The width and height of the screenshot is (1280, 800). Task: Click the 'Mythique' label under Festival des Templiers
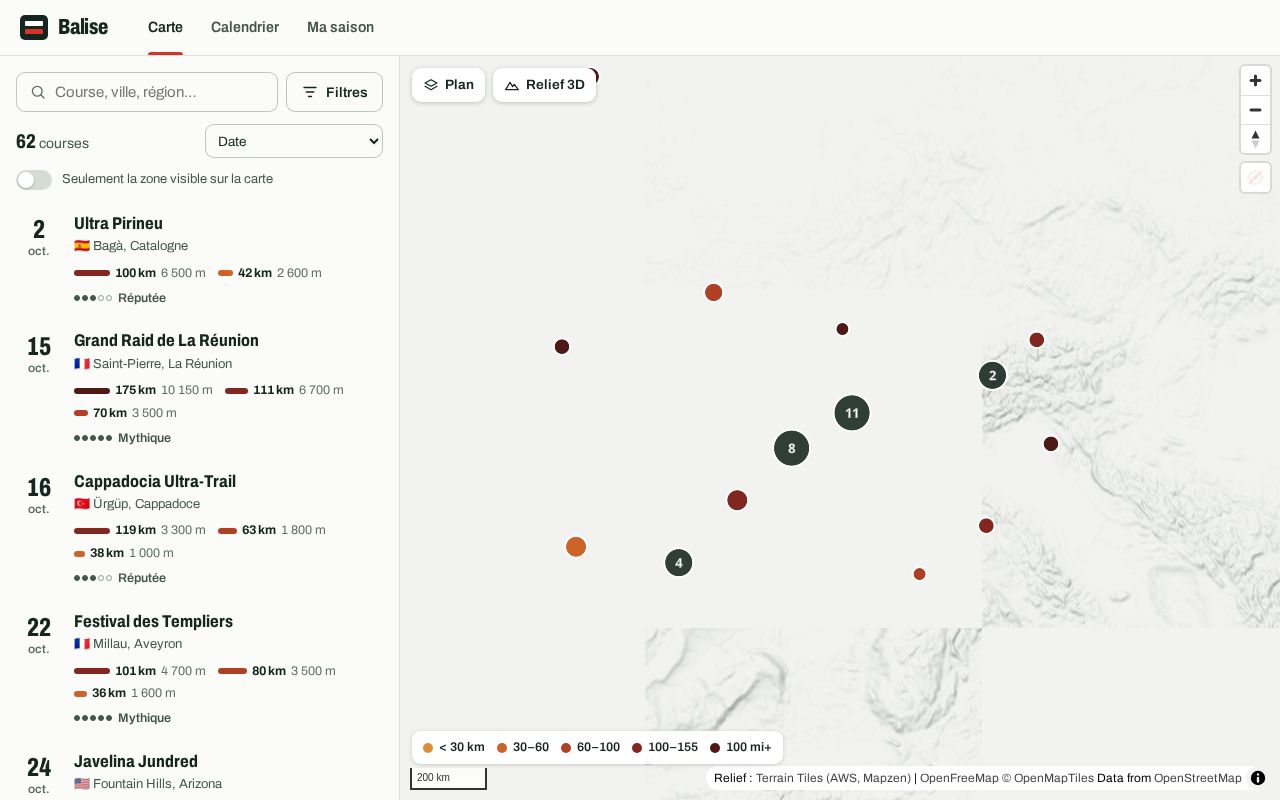click(x=144, y=718)
